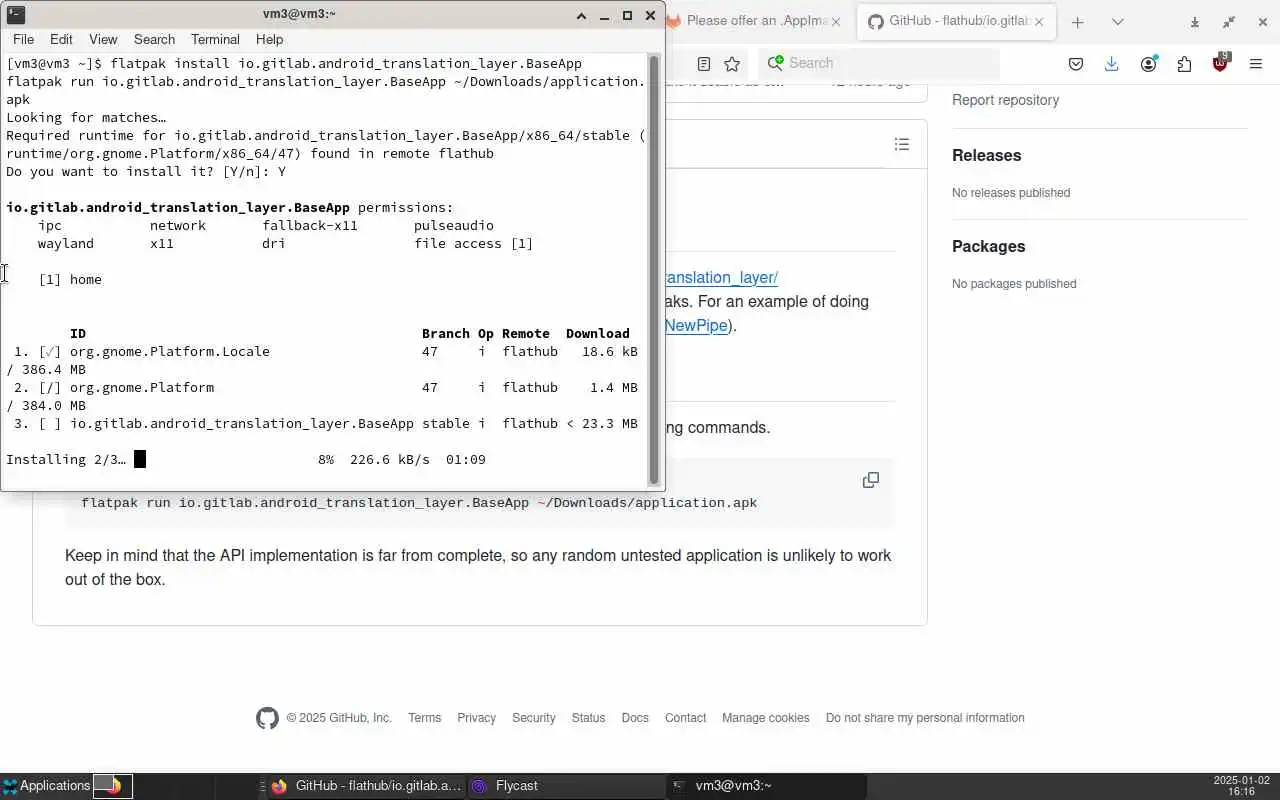Screen dimensions: 1280x800
Task: Open the Applications menu in the taskbar
Action: pyautogui.click(x=46, y=786)
